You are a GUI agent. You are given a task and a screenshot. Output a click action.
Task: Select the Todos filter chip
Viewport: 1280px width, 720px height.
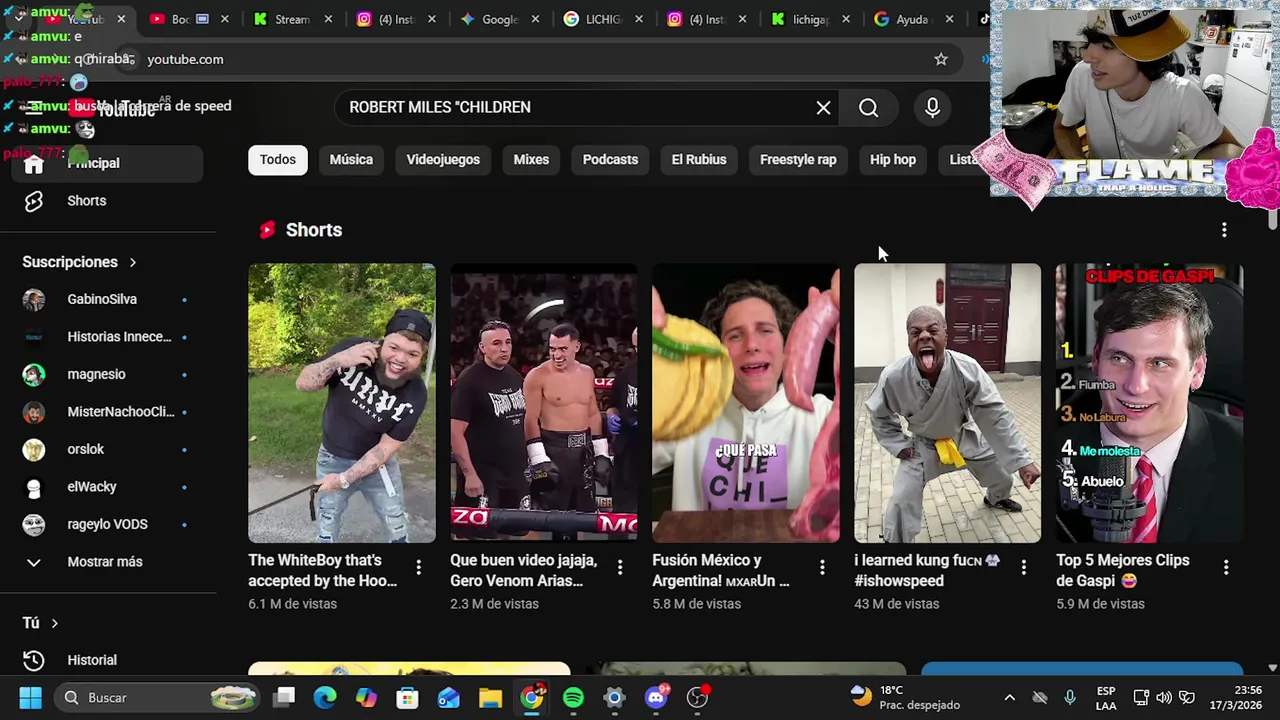coord(278,160)
